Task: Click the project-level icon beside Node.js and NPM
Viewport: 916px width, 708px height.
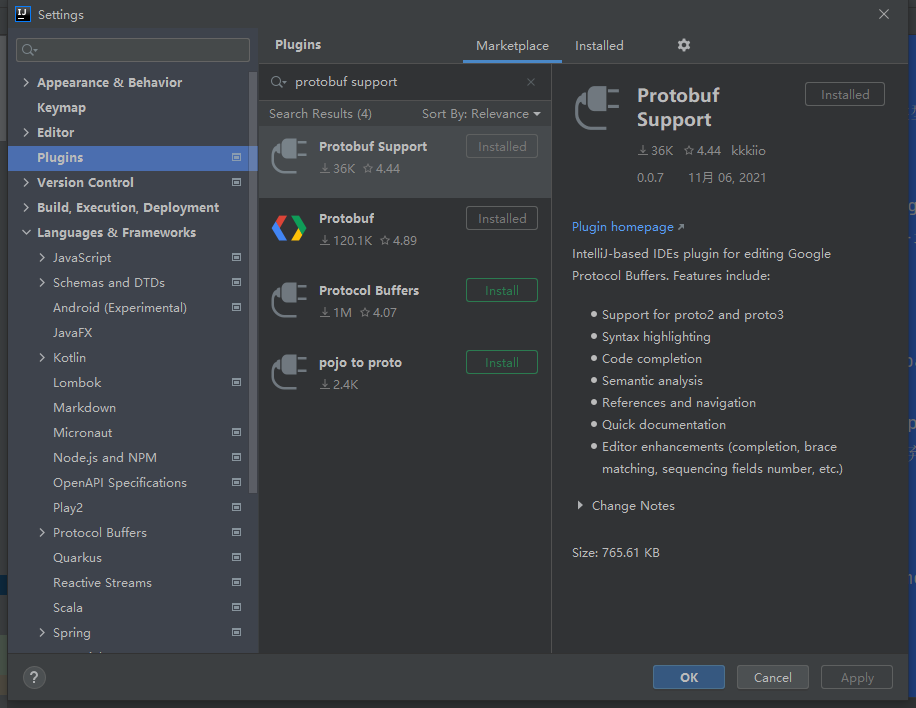Action: [x=237, y=457]
